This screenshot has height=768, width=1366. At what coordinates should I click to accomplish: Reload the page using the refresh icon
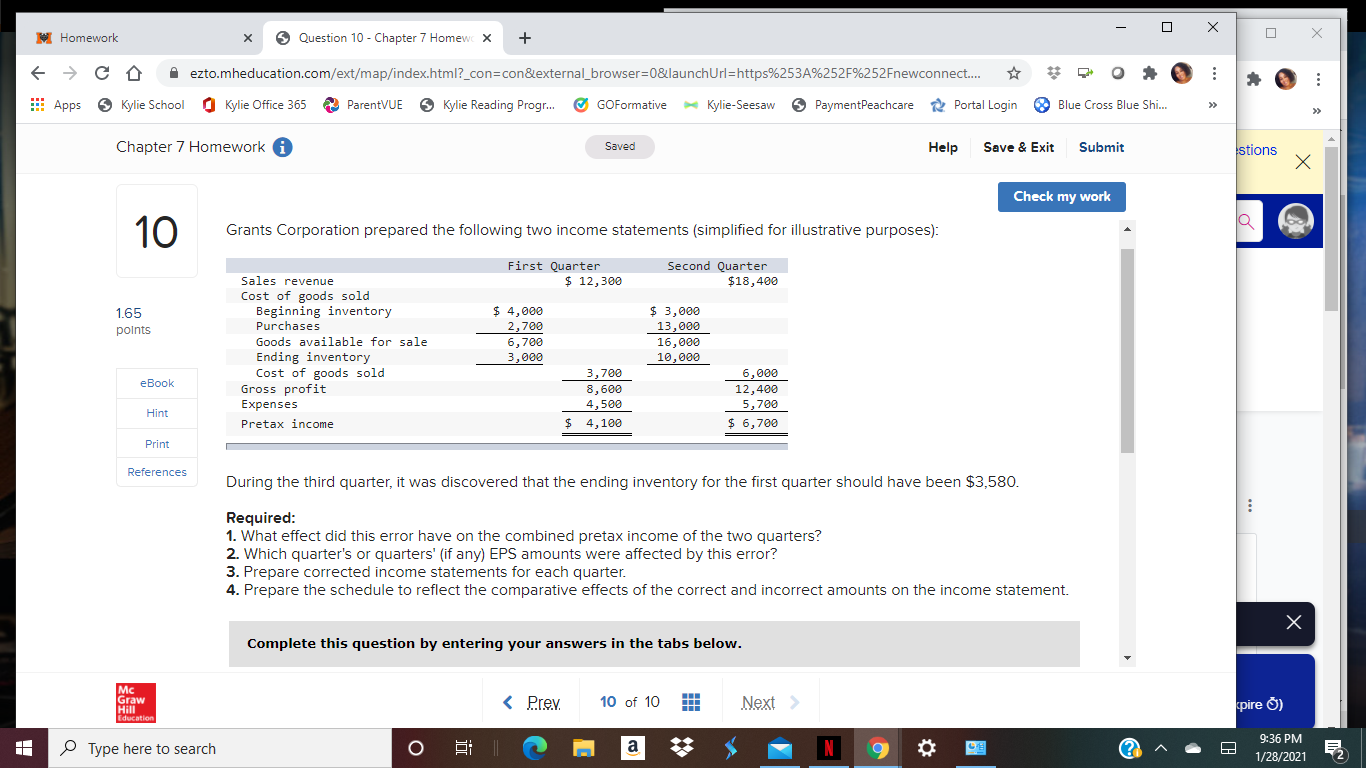coord(104,74)
